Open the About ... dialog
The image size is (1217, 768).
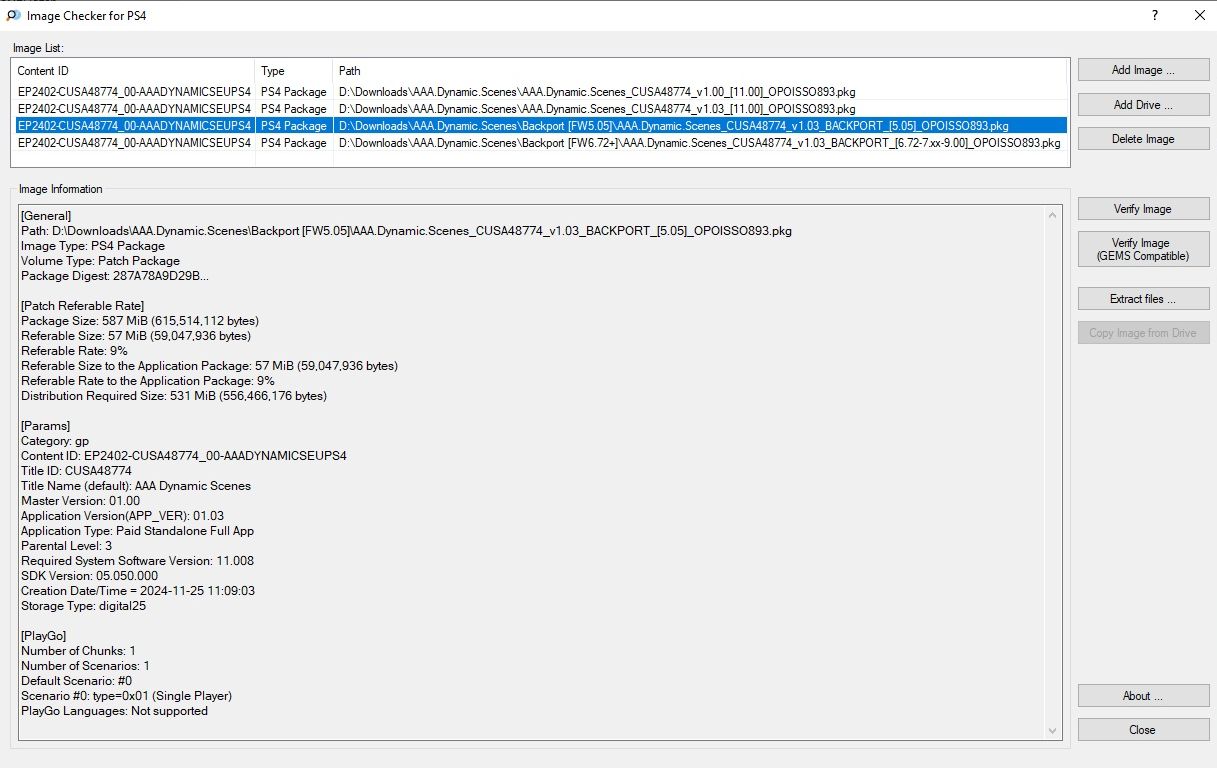(1143, 696)
